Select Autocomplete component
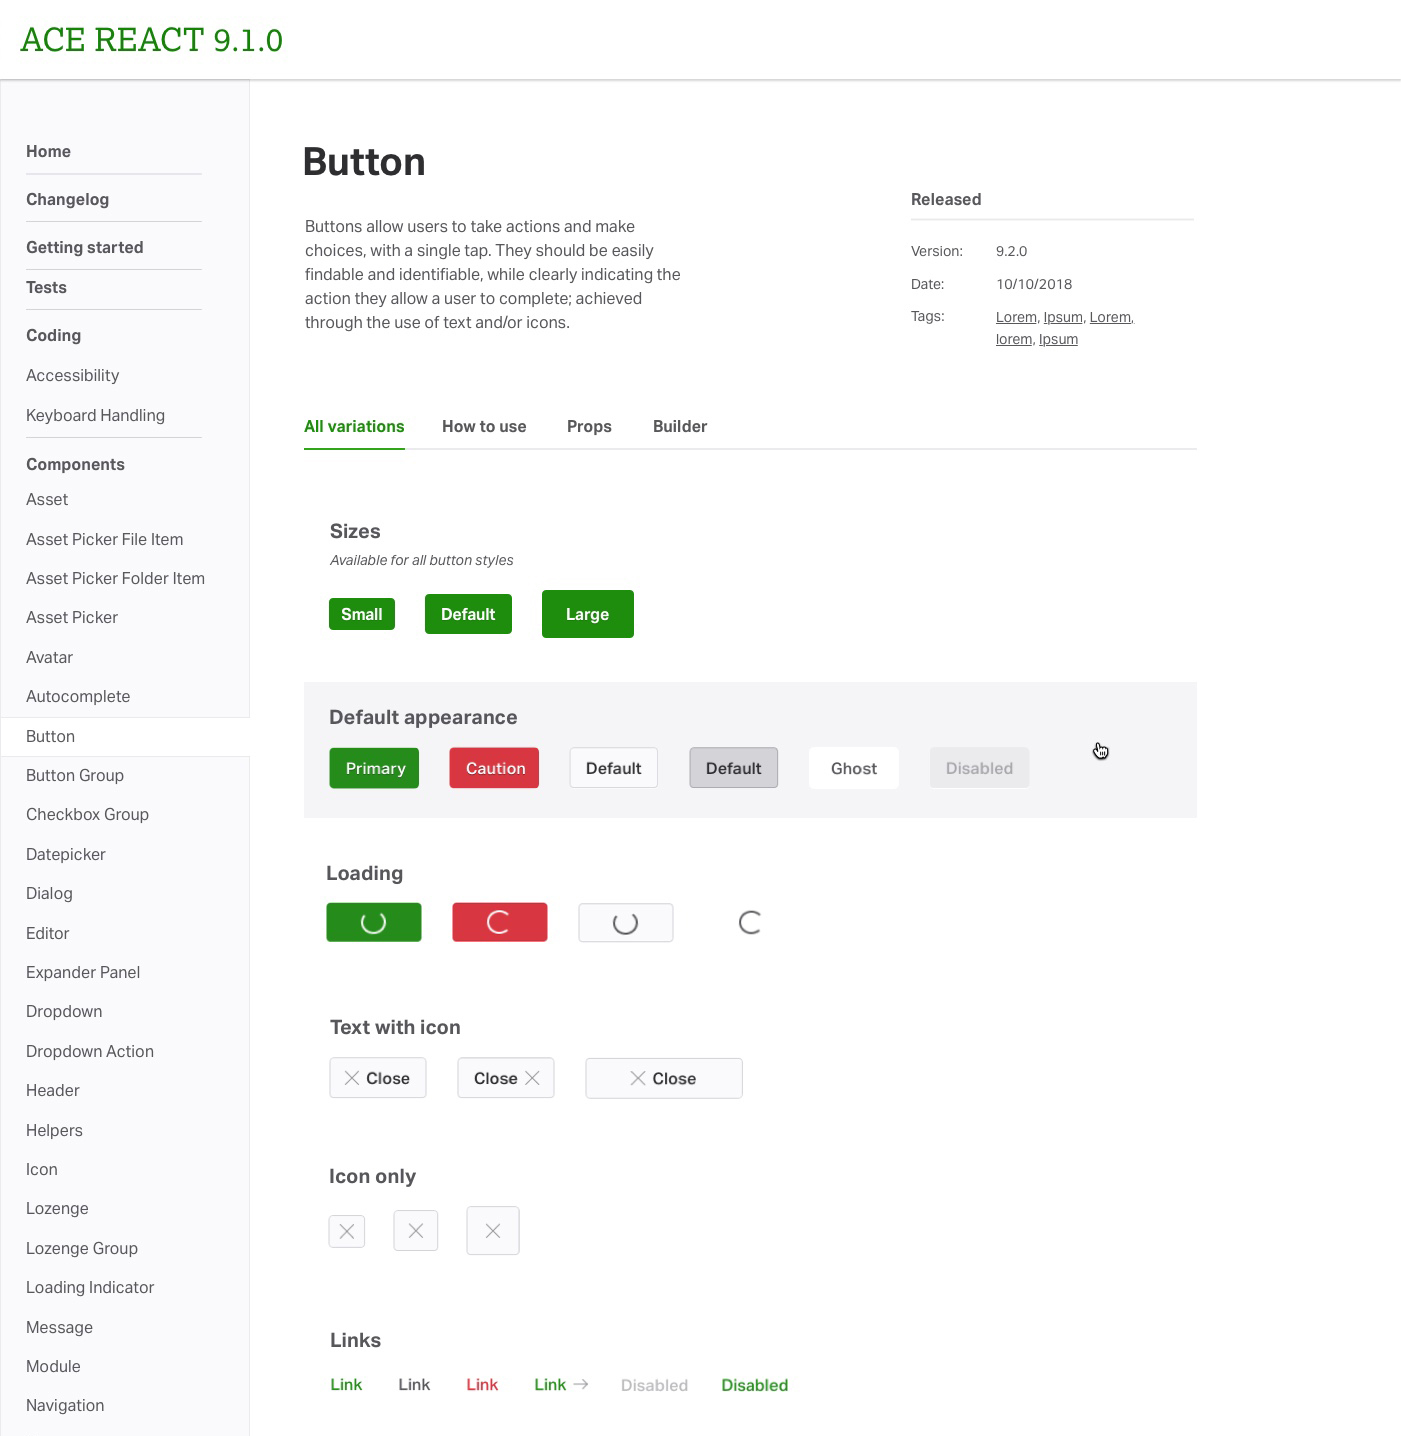 (x=78, y=696)
